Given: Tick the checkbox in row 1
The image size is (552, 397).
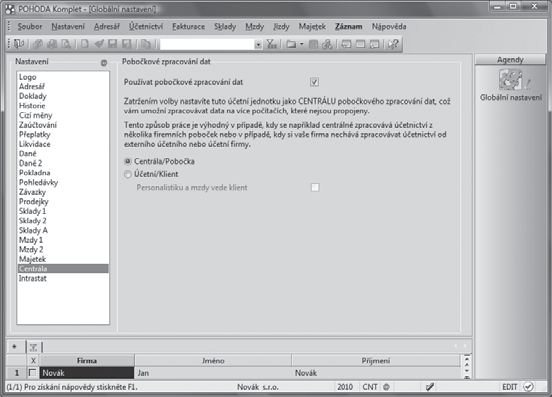Looking at the screenshot, I should [32, 372].
